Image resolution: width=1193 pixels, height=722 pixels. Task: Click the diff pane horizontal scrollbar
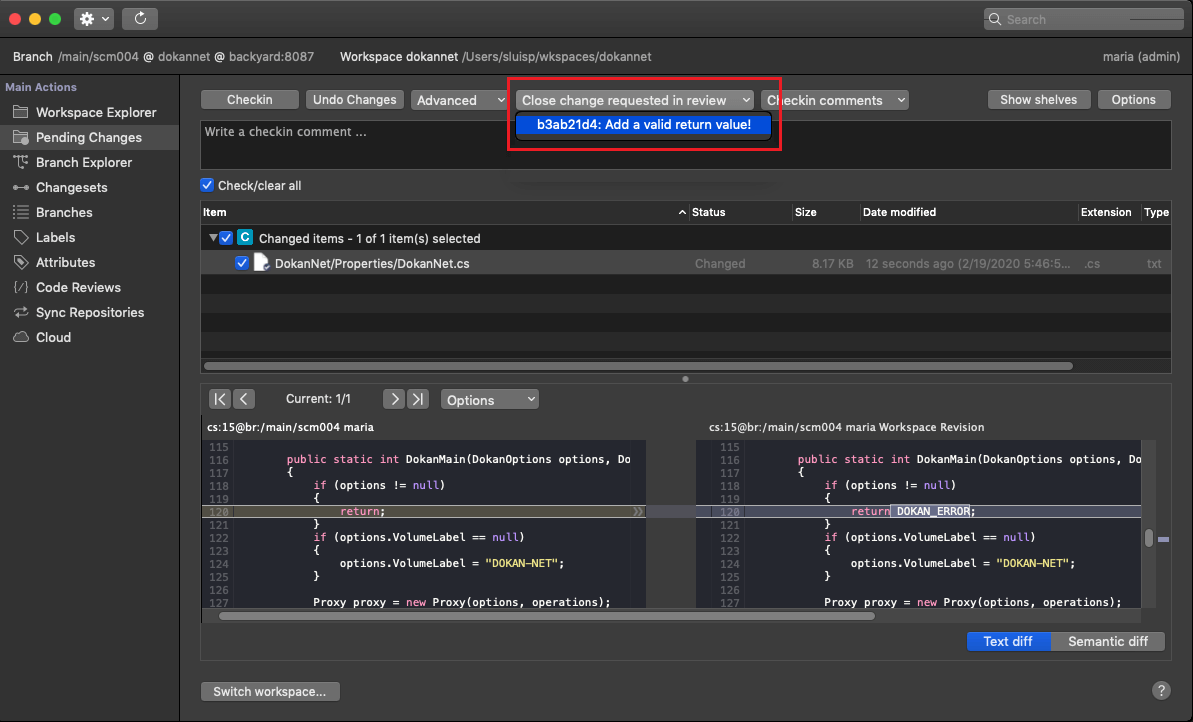click(x=546, y=615)
